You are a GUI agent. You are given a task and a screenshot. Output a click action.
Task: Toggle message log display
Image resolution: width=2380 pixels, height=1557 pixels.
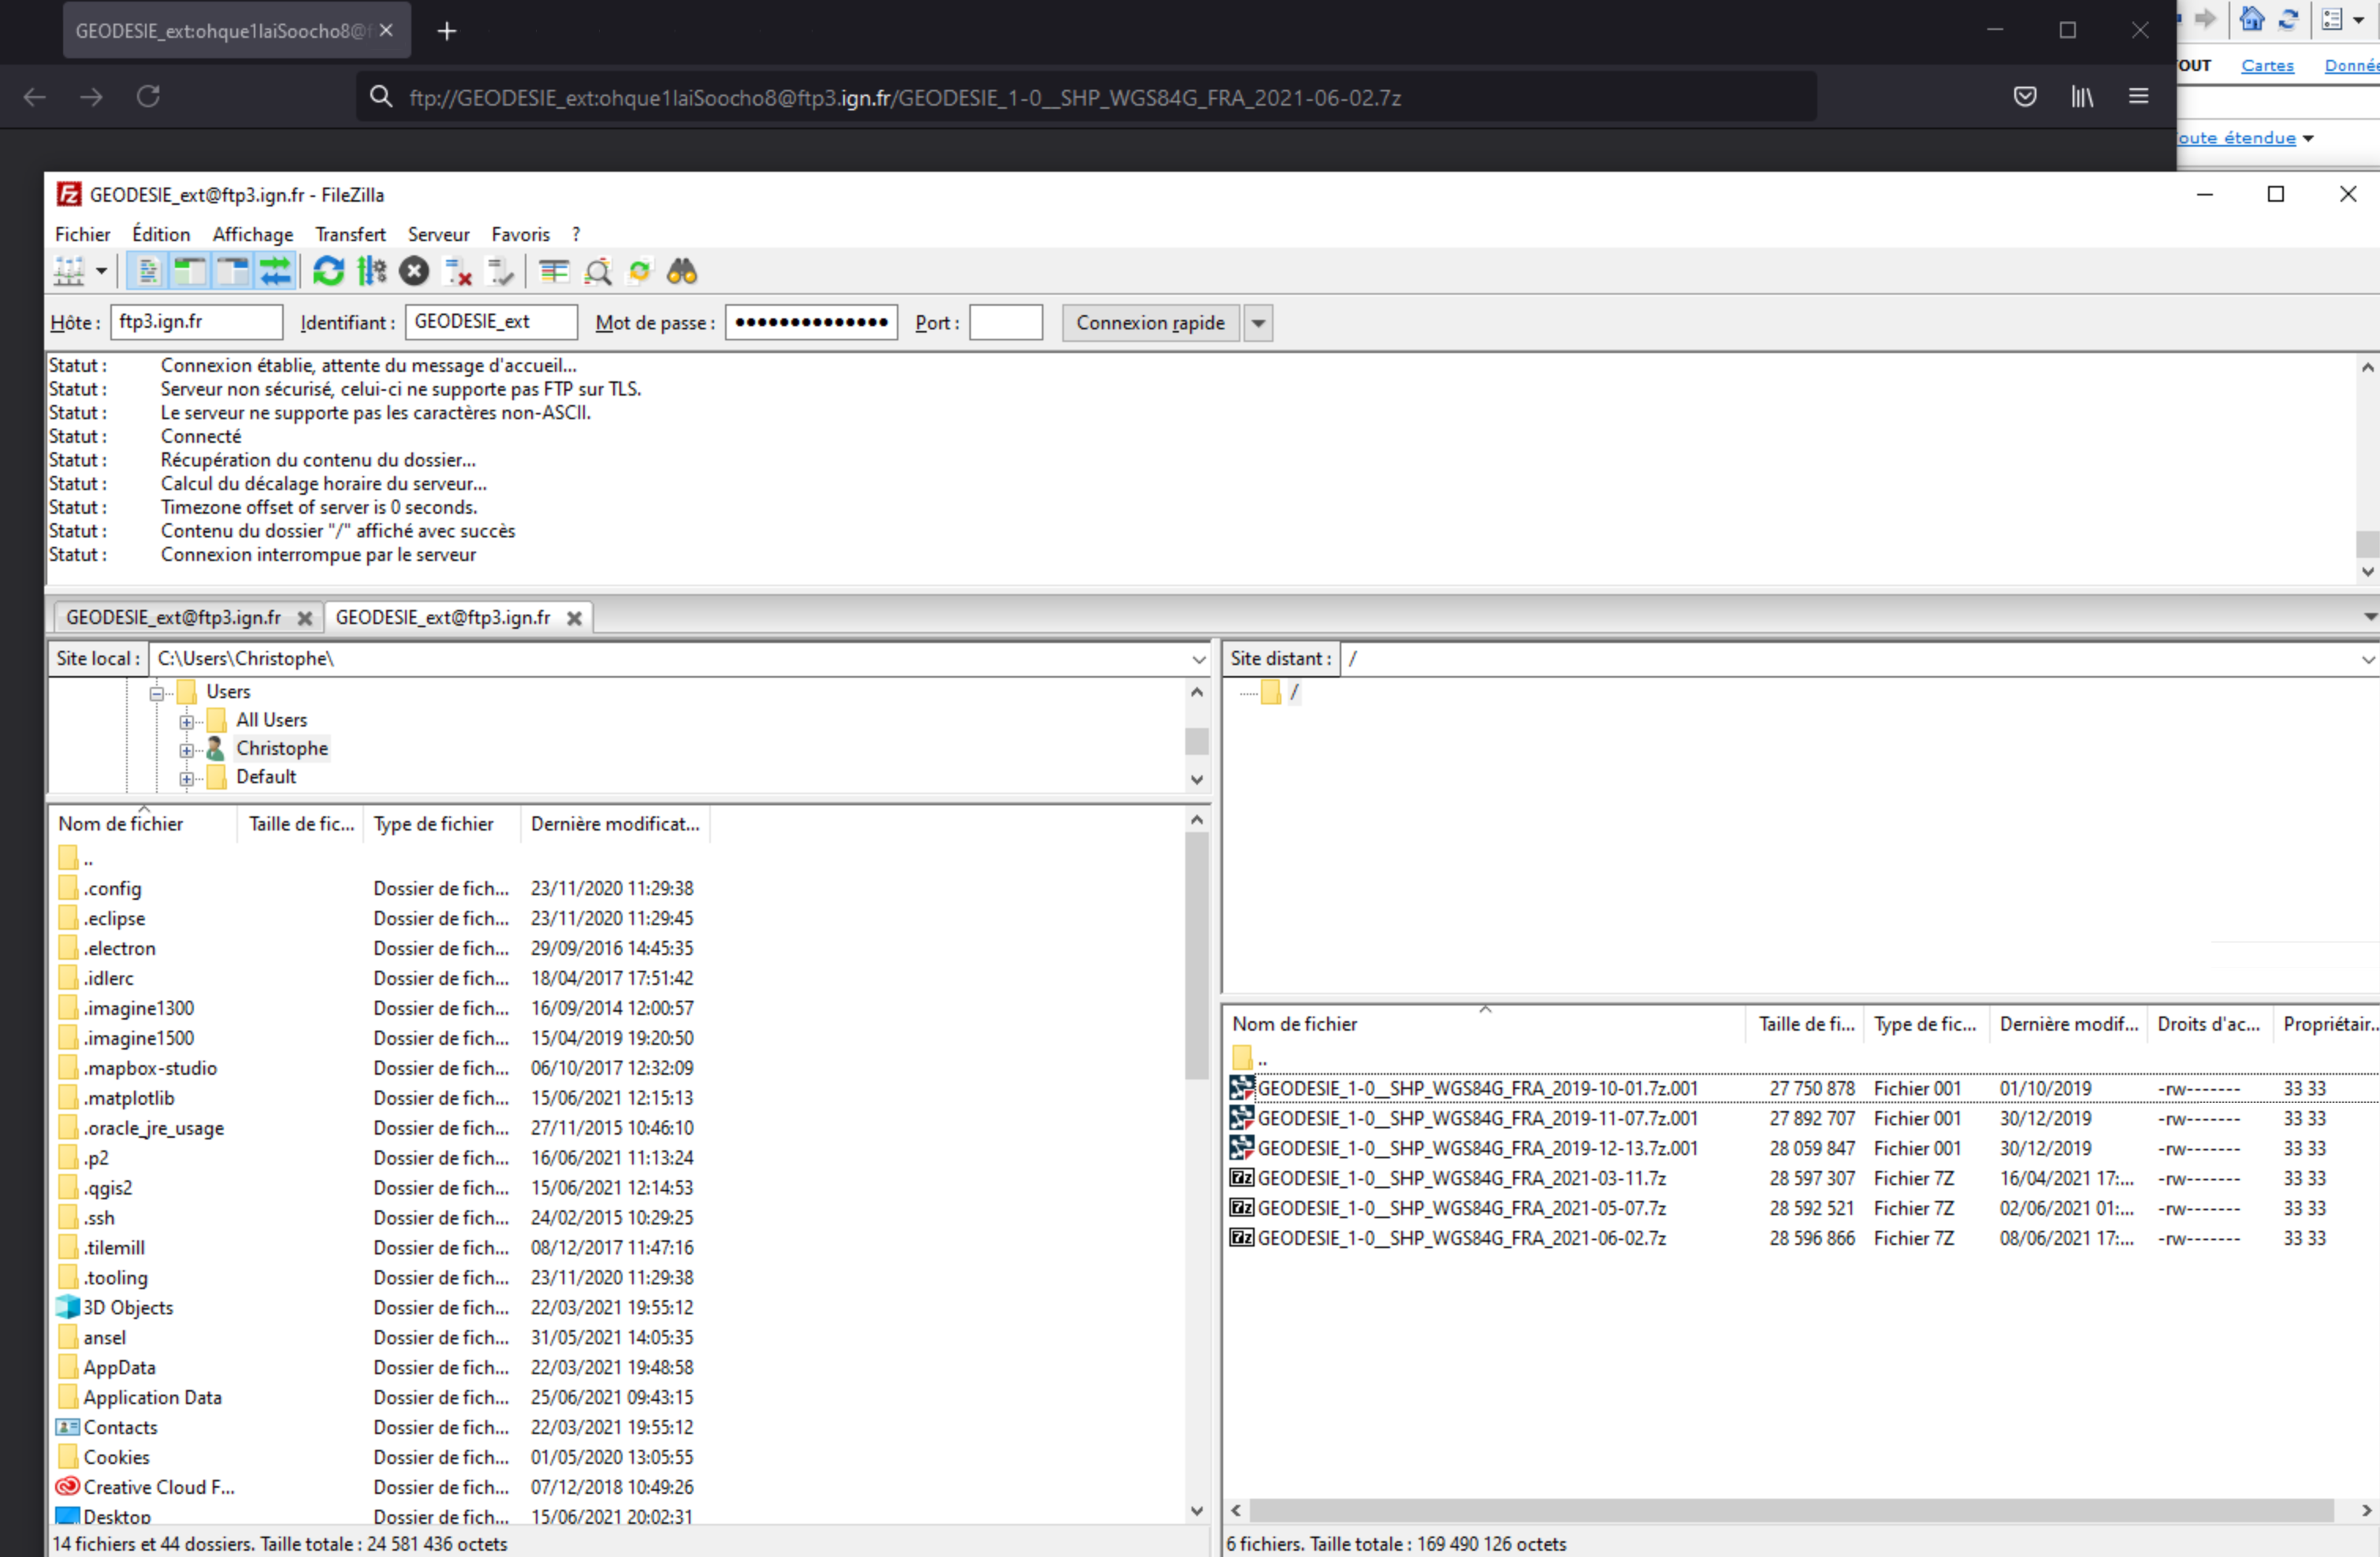click(x=148, y=271)
